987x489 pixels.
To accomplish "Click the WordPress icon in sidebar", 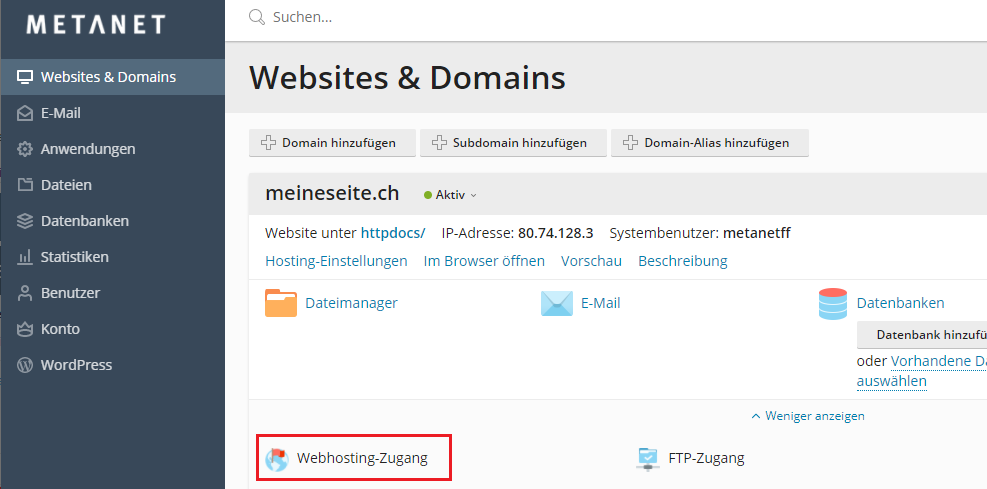I will [x=25, y=365].
